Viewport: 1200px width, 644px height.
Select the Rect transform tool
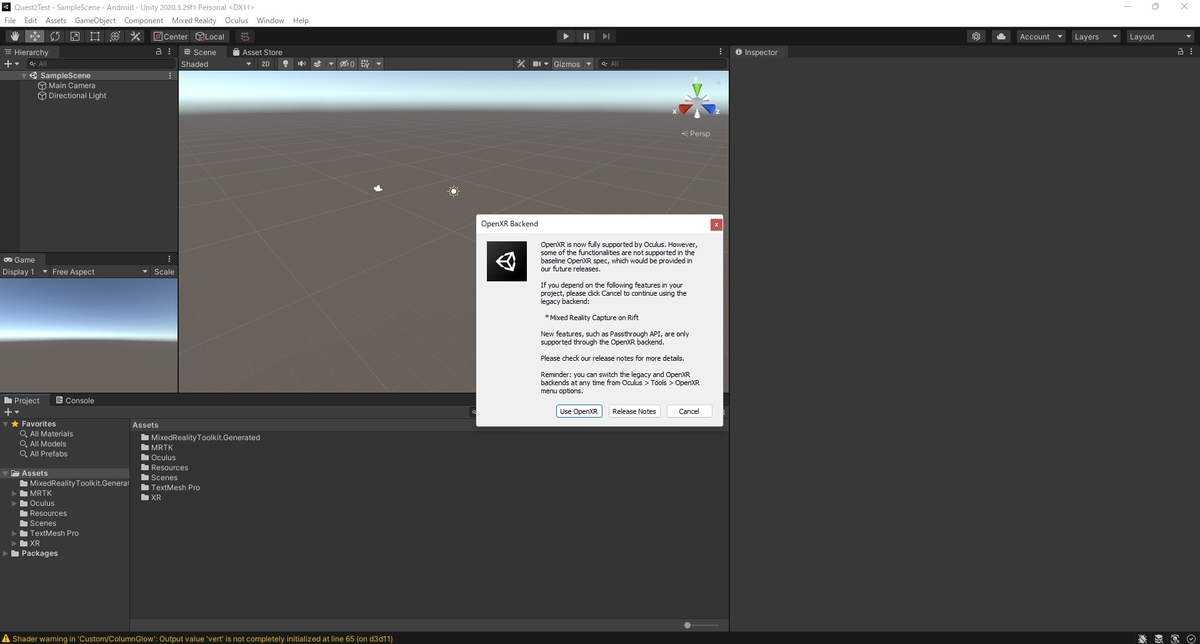tap(94, 36)
